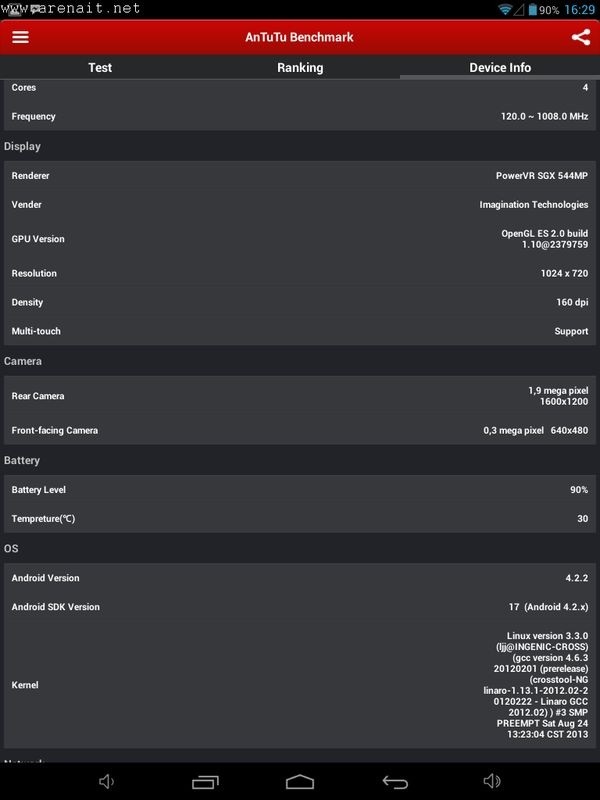Select the Device Info tab

(500, 68)
